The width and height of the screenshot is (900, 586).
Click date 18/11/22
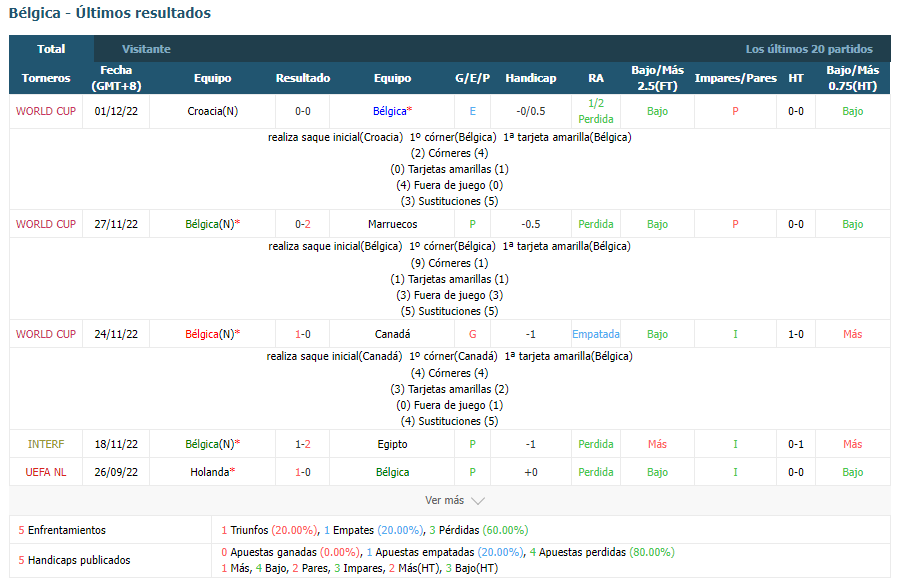[116, 444]
